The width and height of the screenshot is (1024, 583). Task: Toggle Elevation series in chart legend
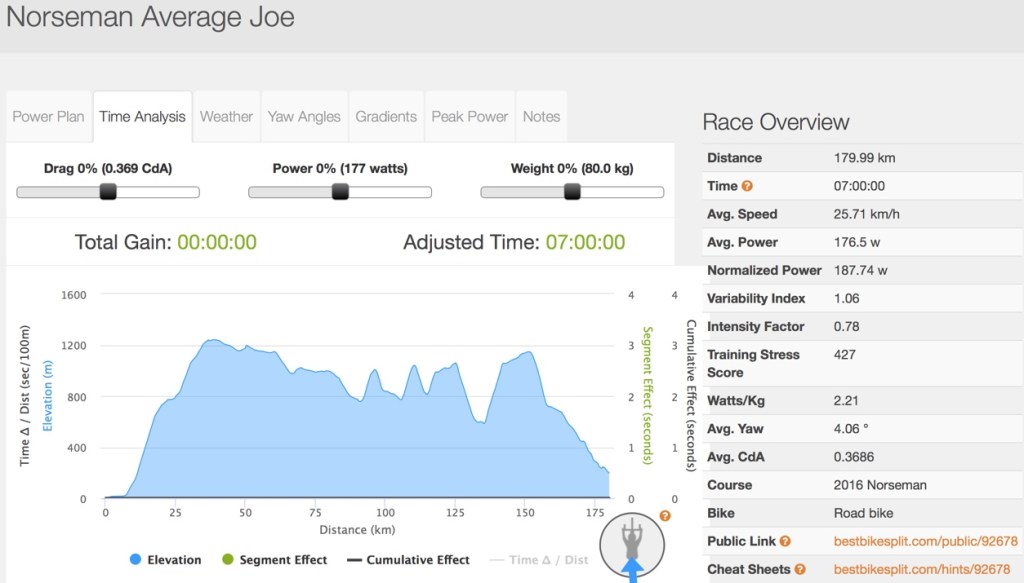coord(164,560)
